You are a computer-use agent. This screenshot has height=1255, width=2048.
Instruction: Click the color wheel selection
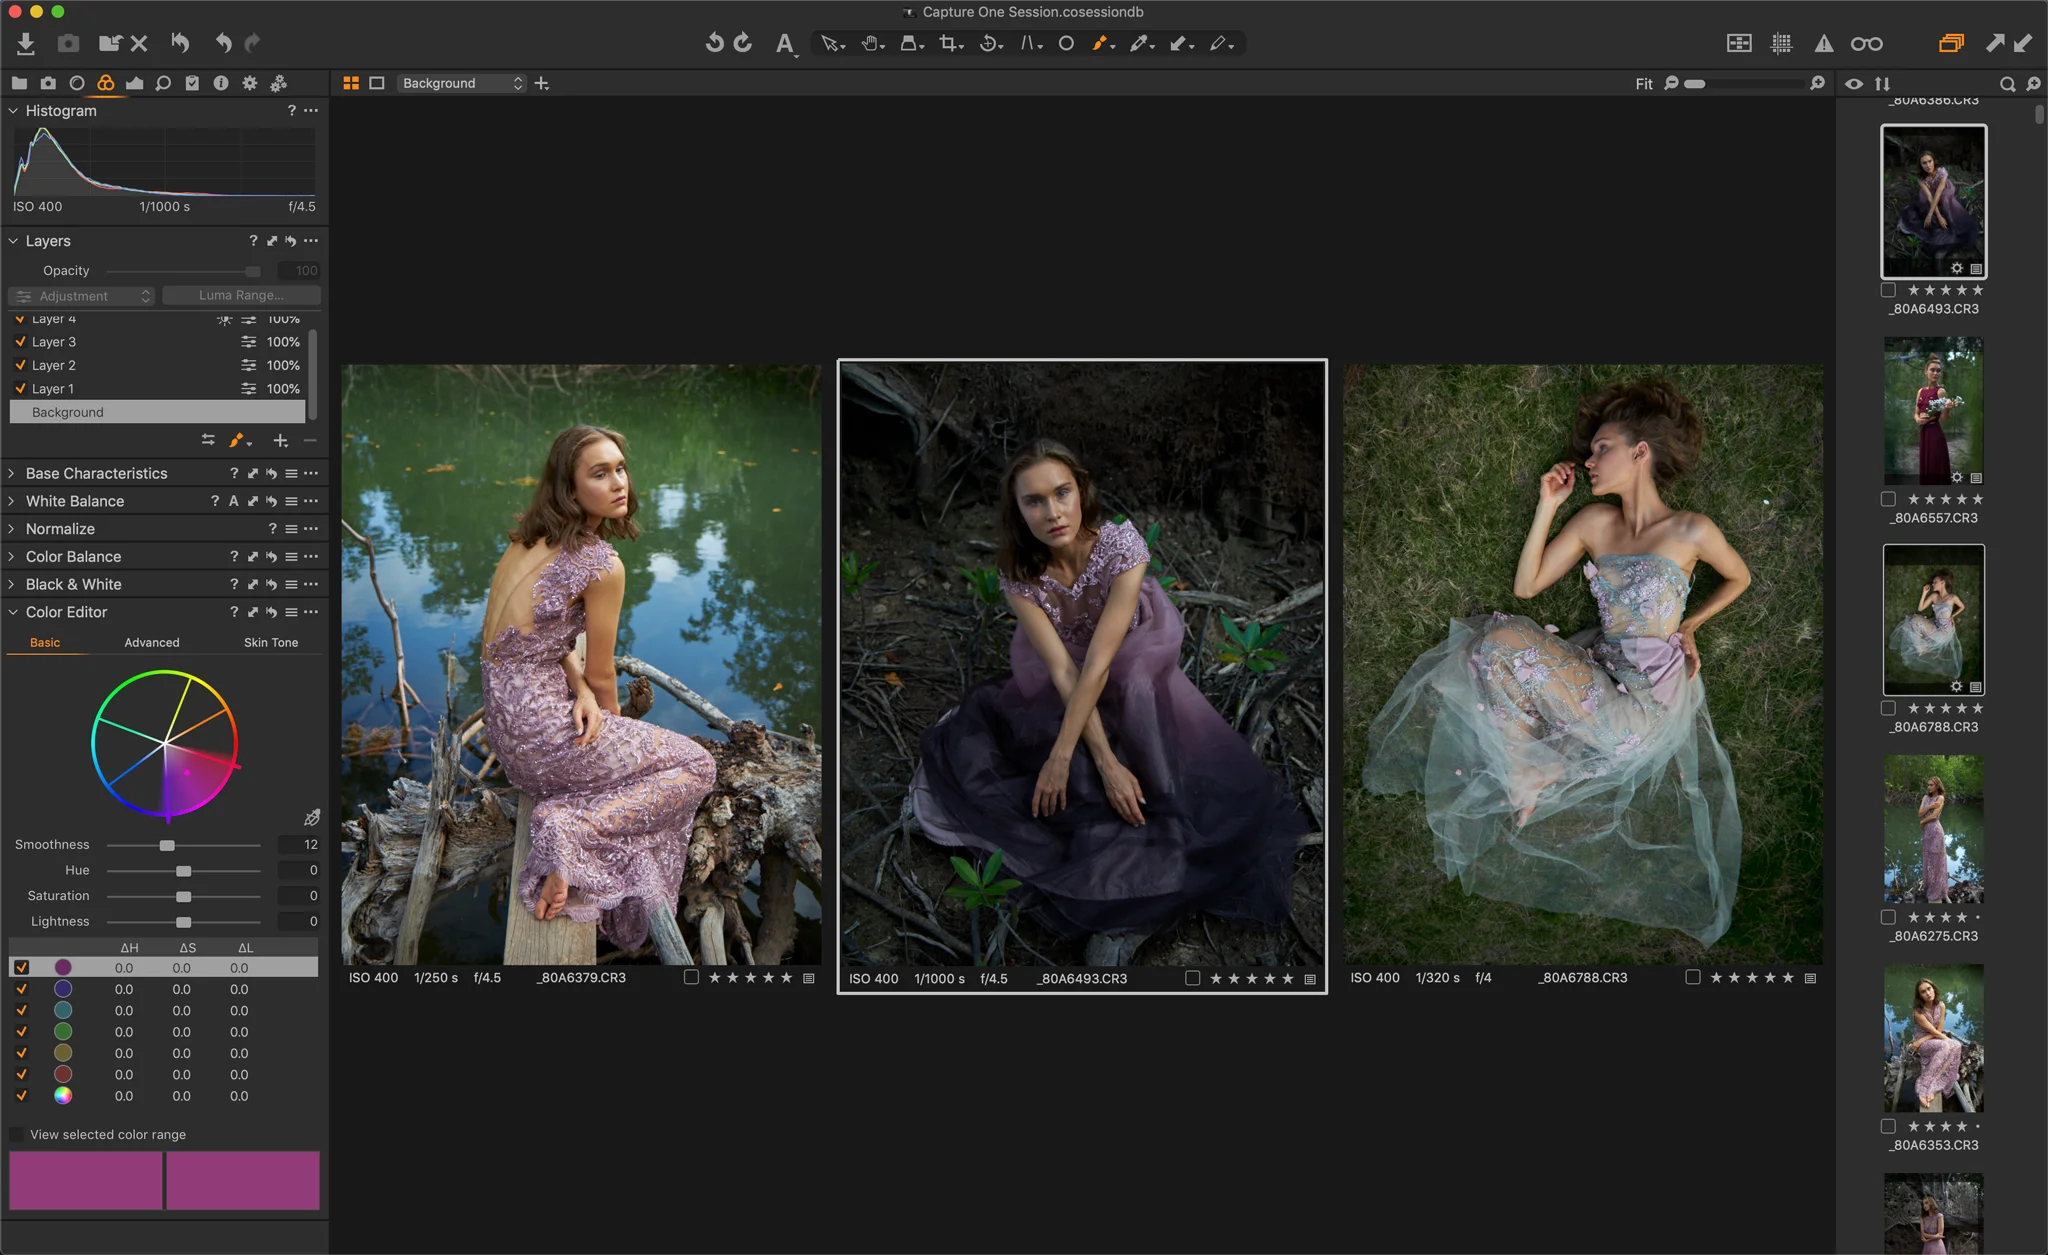(199, 778)
